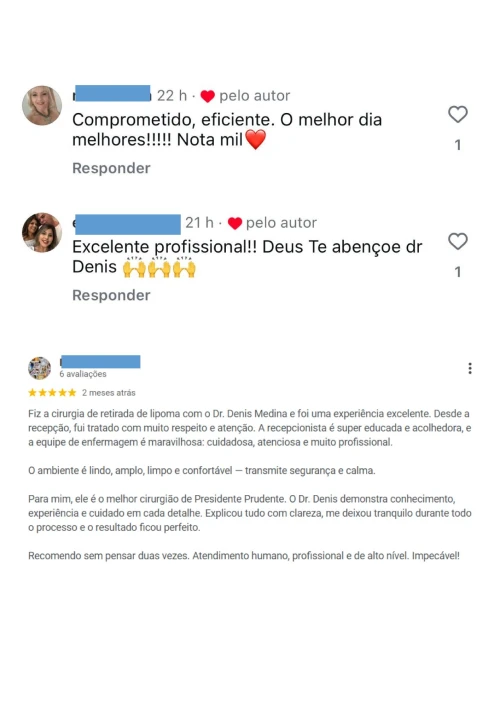The image size is (500, 707).
Task: Like the 'Comprometido, eficiente' comment with heart
Action: point(458,114)
